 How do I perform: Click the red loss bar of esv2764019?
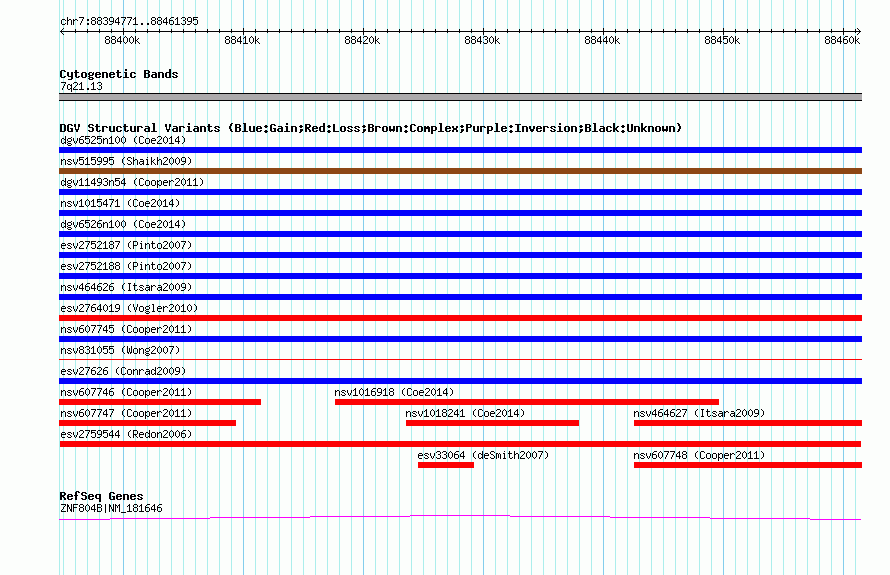point(460,318)
